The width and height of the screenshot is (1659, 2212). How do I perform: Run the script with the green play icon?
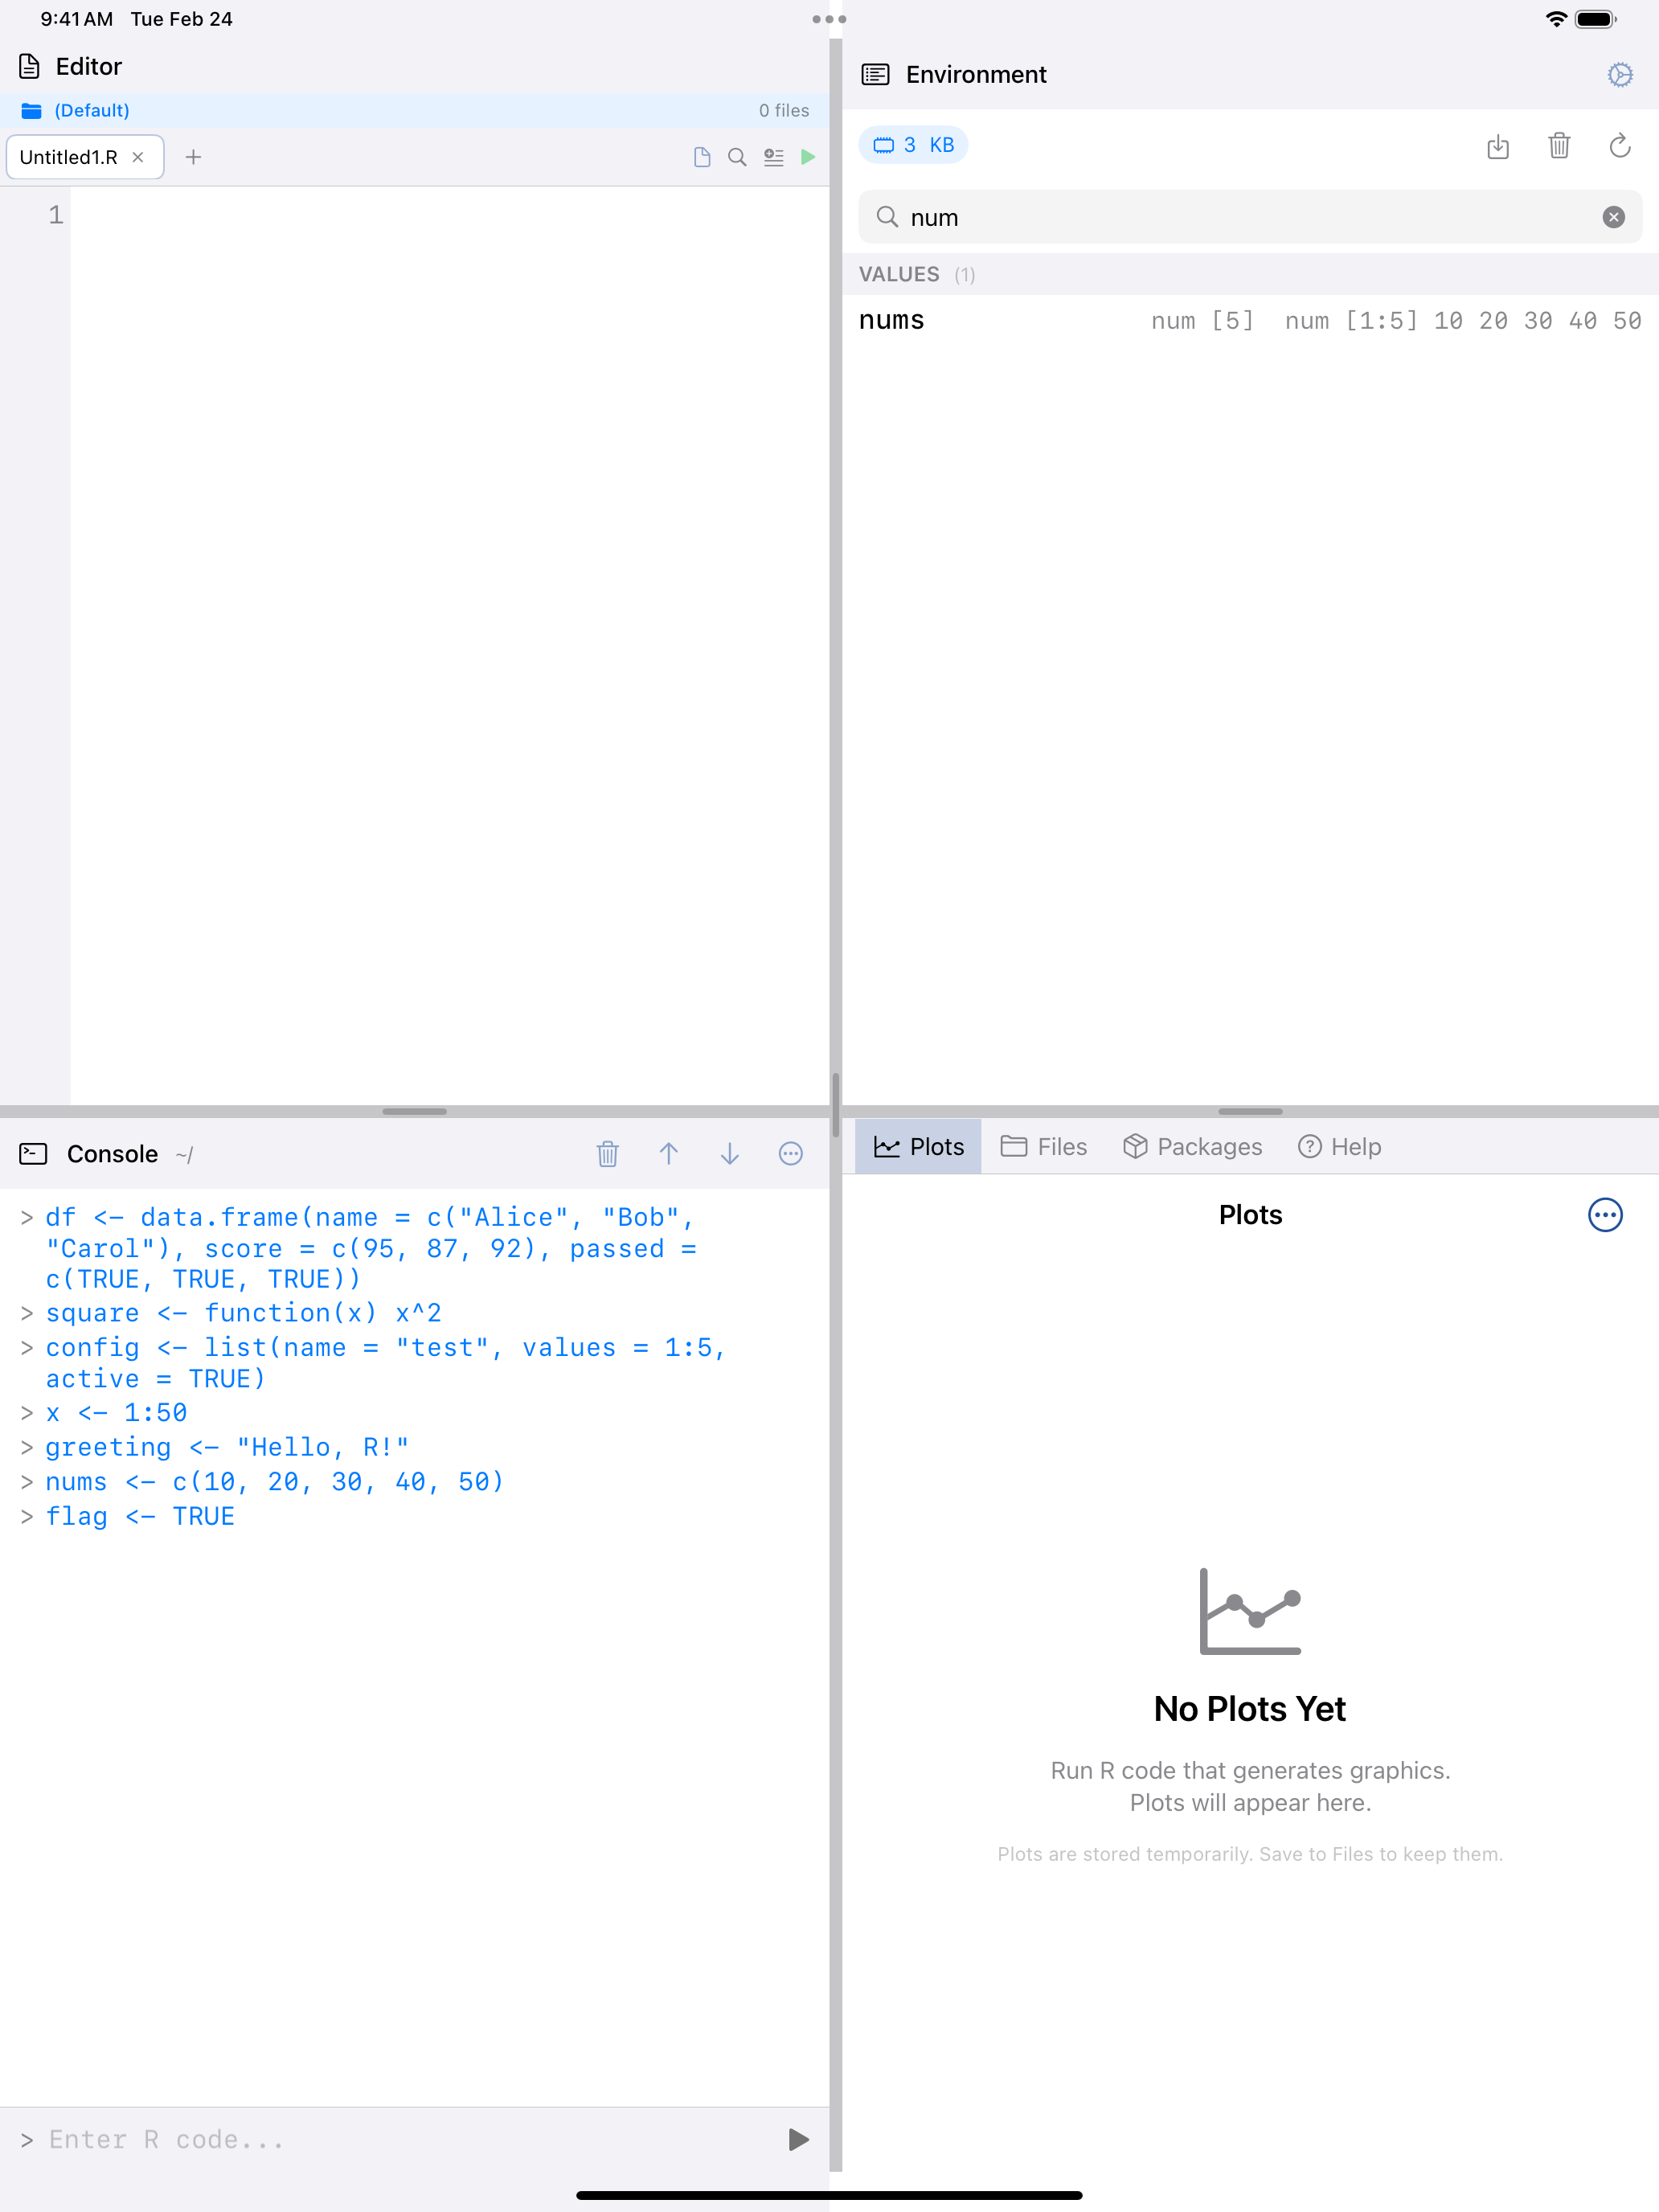pos(808,157)
